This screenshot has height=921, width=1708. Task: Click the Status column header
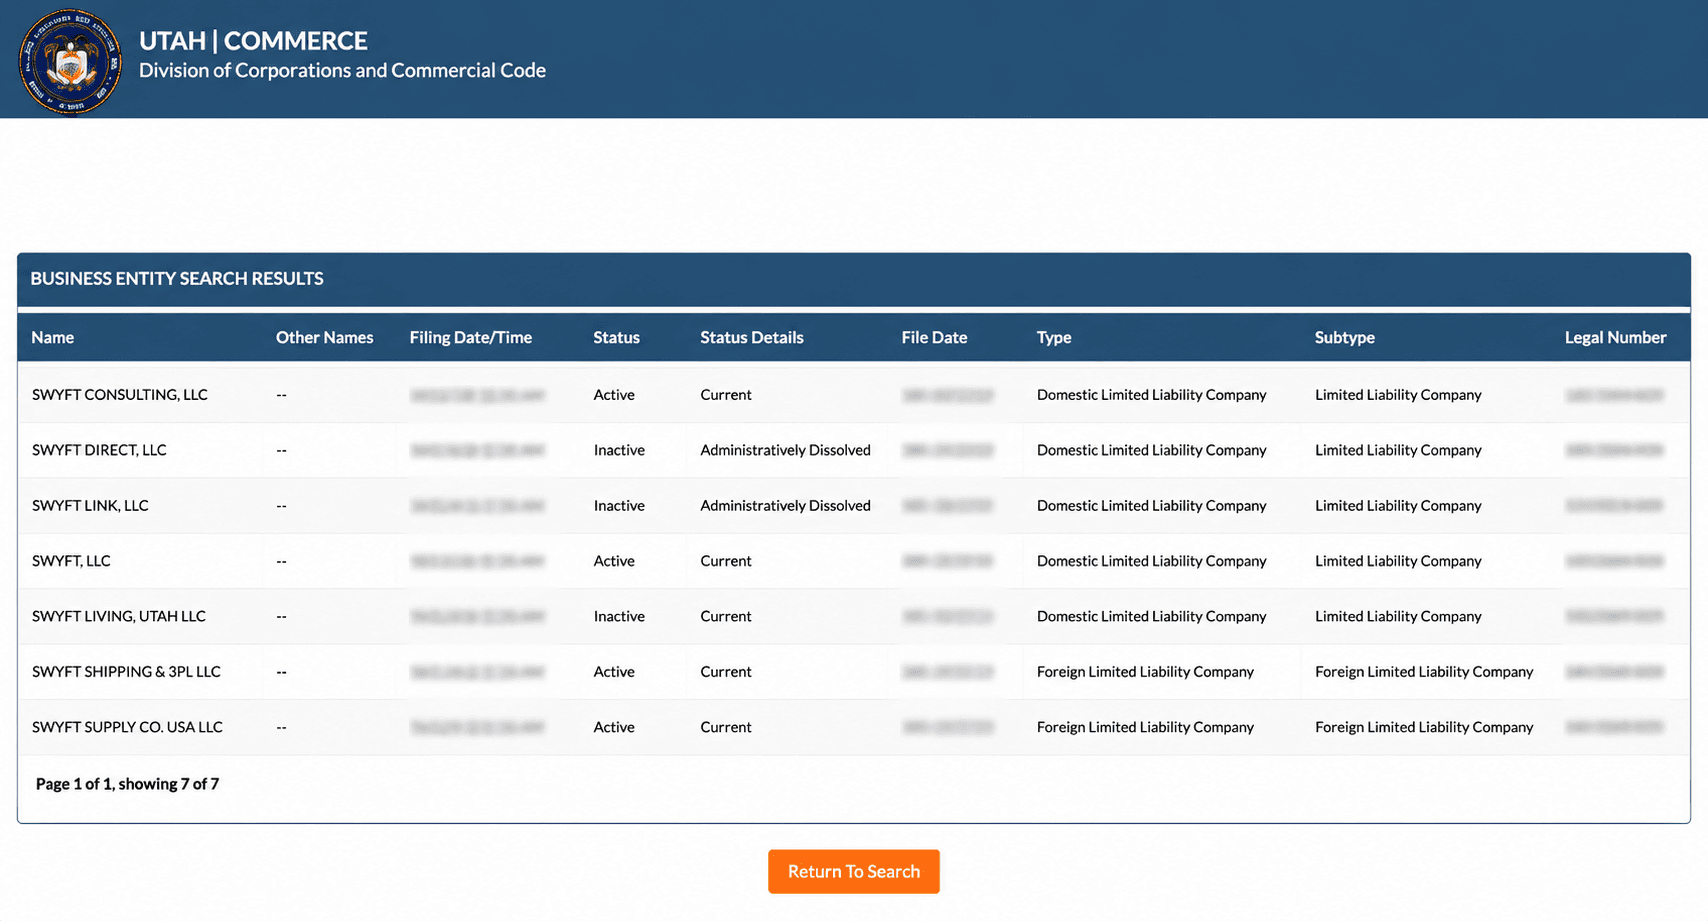(616, 338)
